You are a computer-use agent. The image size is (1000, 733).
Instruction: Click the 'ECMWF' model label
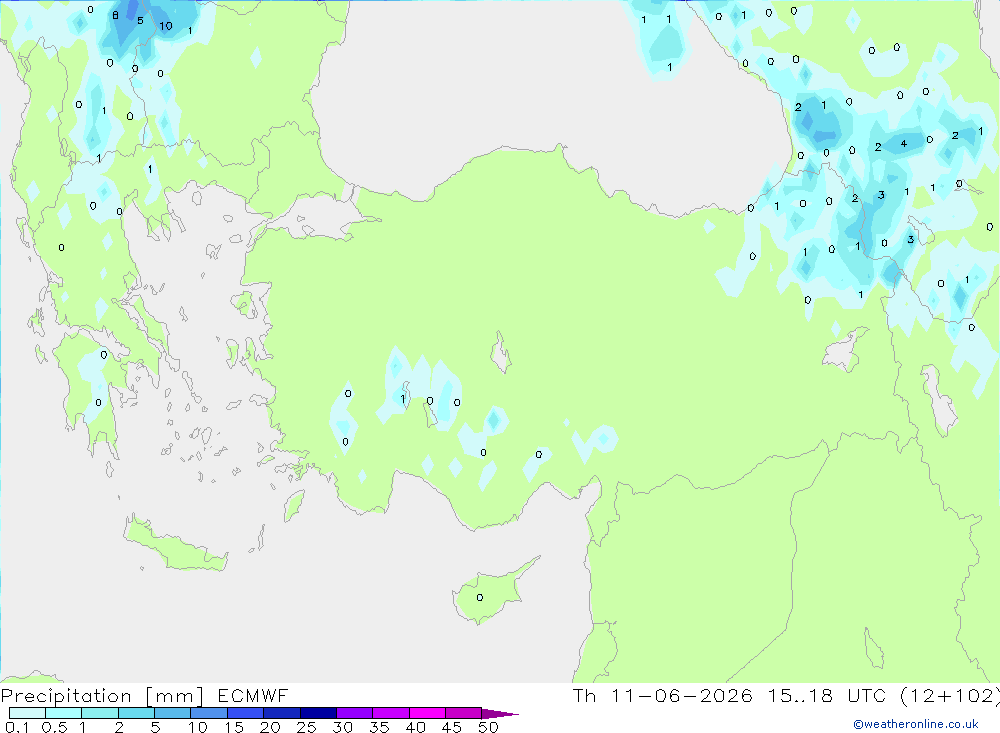[253, 695]
